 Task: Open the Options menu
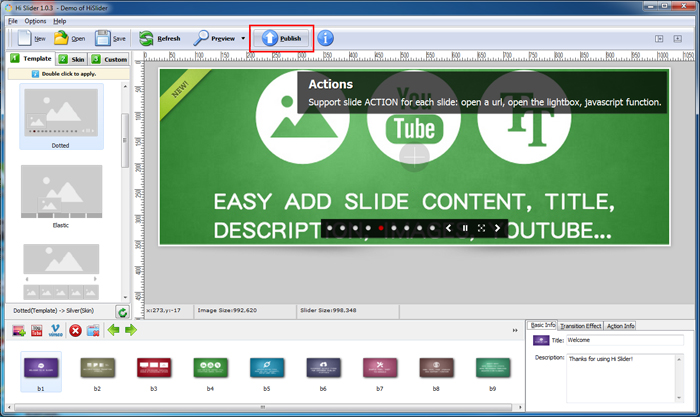35,21
